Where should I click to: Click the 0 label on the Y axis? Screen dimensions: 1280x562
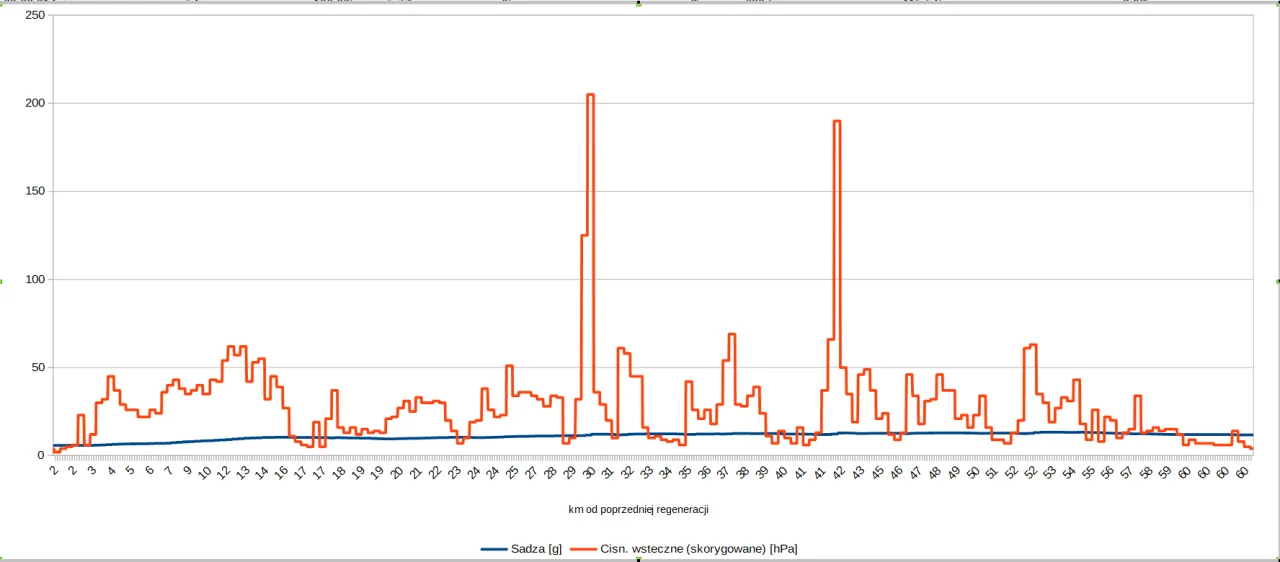pos(41,455)
